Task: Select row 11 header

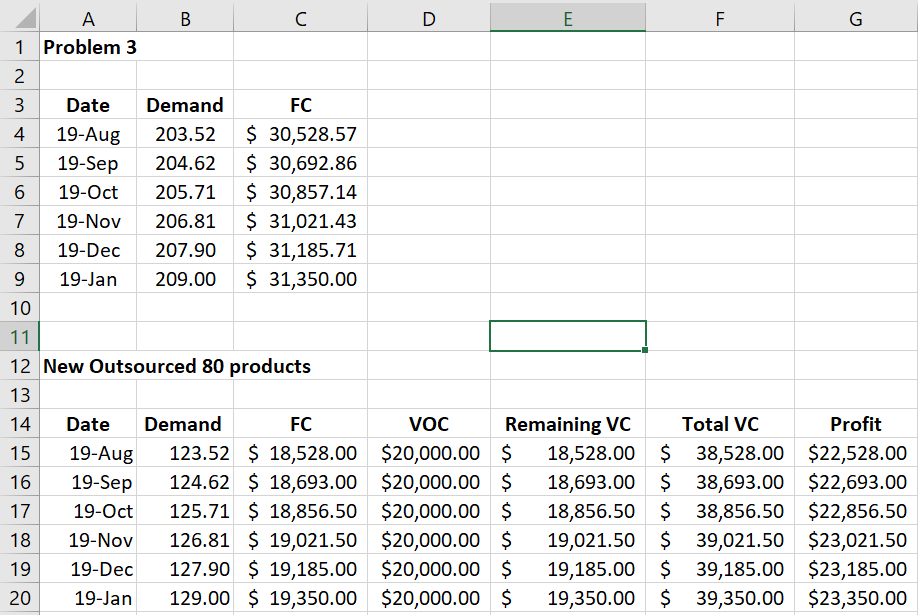Action: pos(19,337)
